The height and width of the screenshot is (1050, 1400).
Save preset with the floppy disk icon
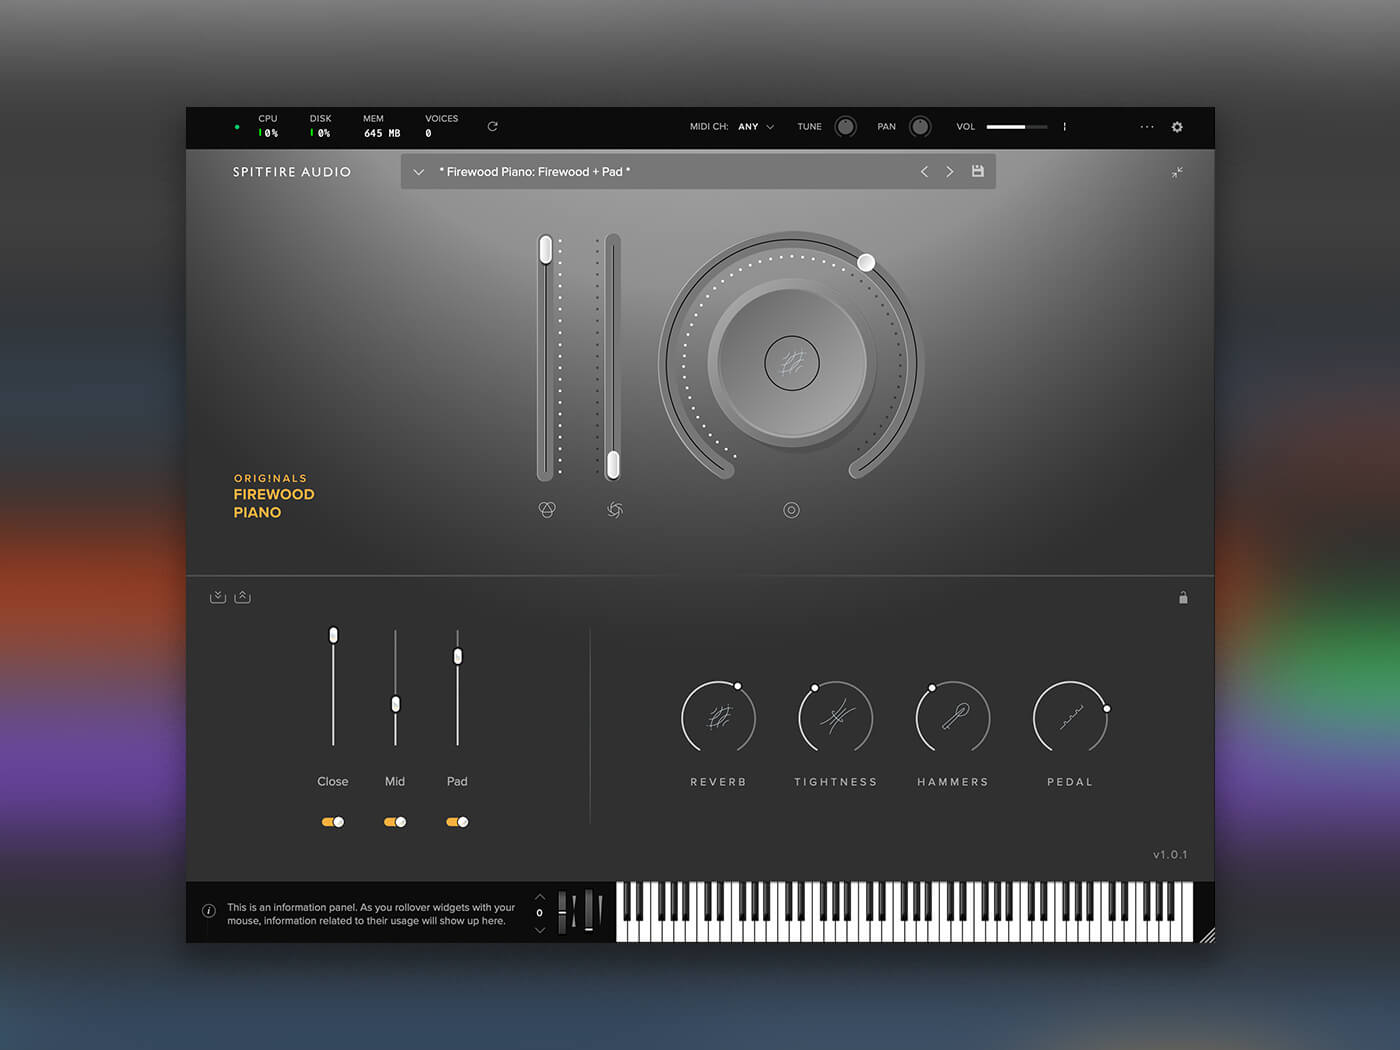[x=978, y=172]
